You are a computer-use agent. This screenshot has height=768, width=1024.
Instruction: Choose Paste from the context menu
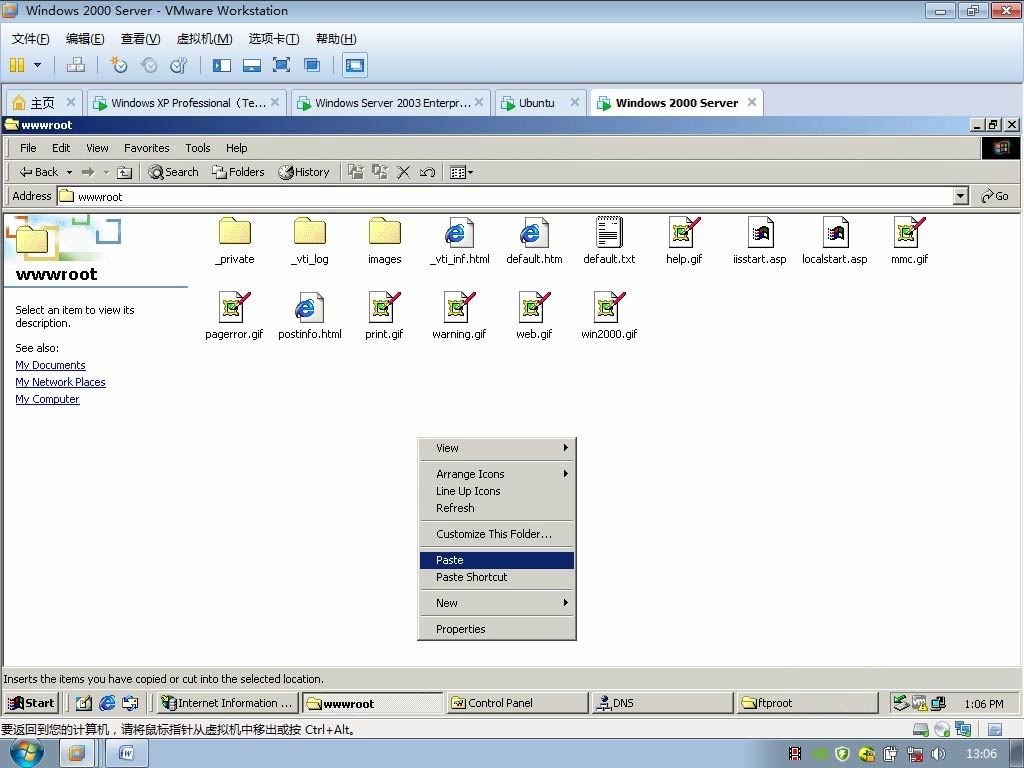(x=497, y=560)
